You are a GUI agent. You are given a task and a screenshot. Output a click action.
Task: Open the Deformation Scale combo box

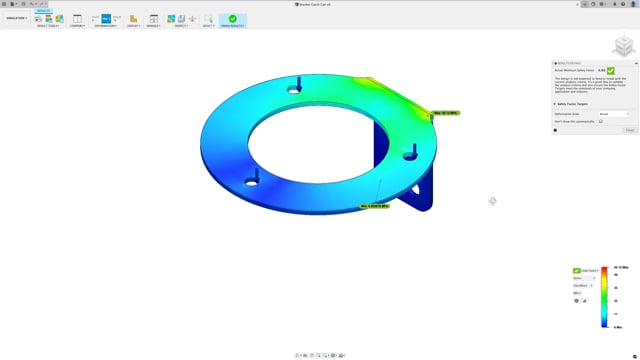[614, 114]
